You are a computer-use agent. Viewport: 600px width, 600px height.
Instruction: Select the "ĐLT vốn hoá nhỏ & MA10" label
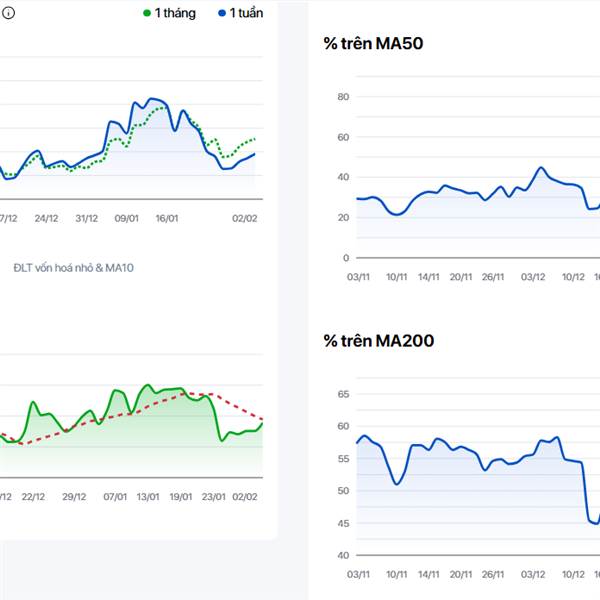click(76, 268)
